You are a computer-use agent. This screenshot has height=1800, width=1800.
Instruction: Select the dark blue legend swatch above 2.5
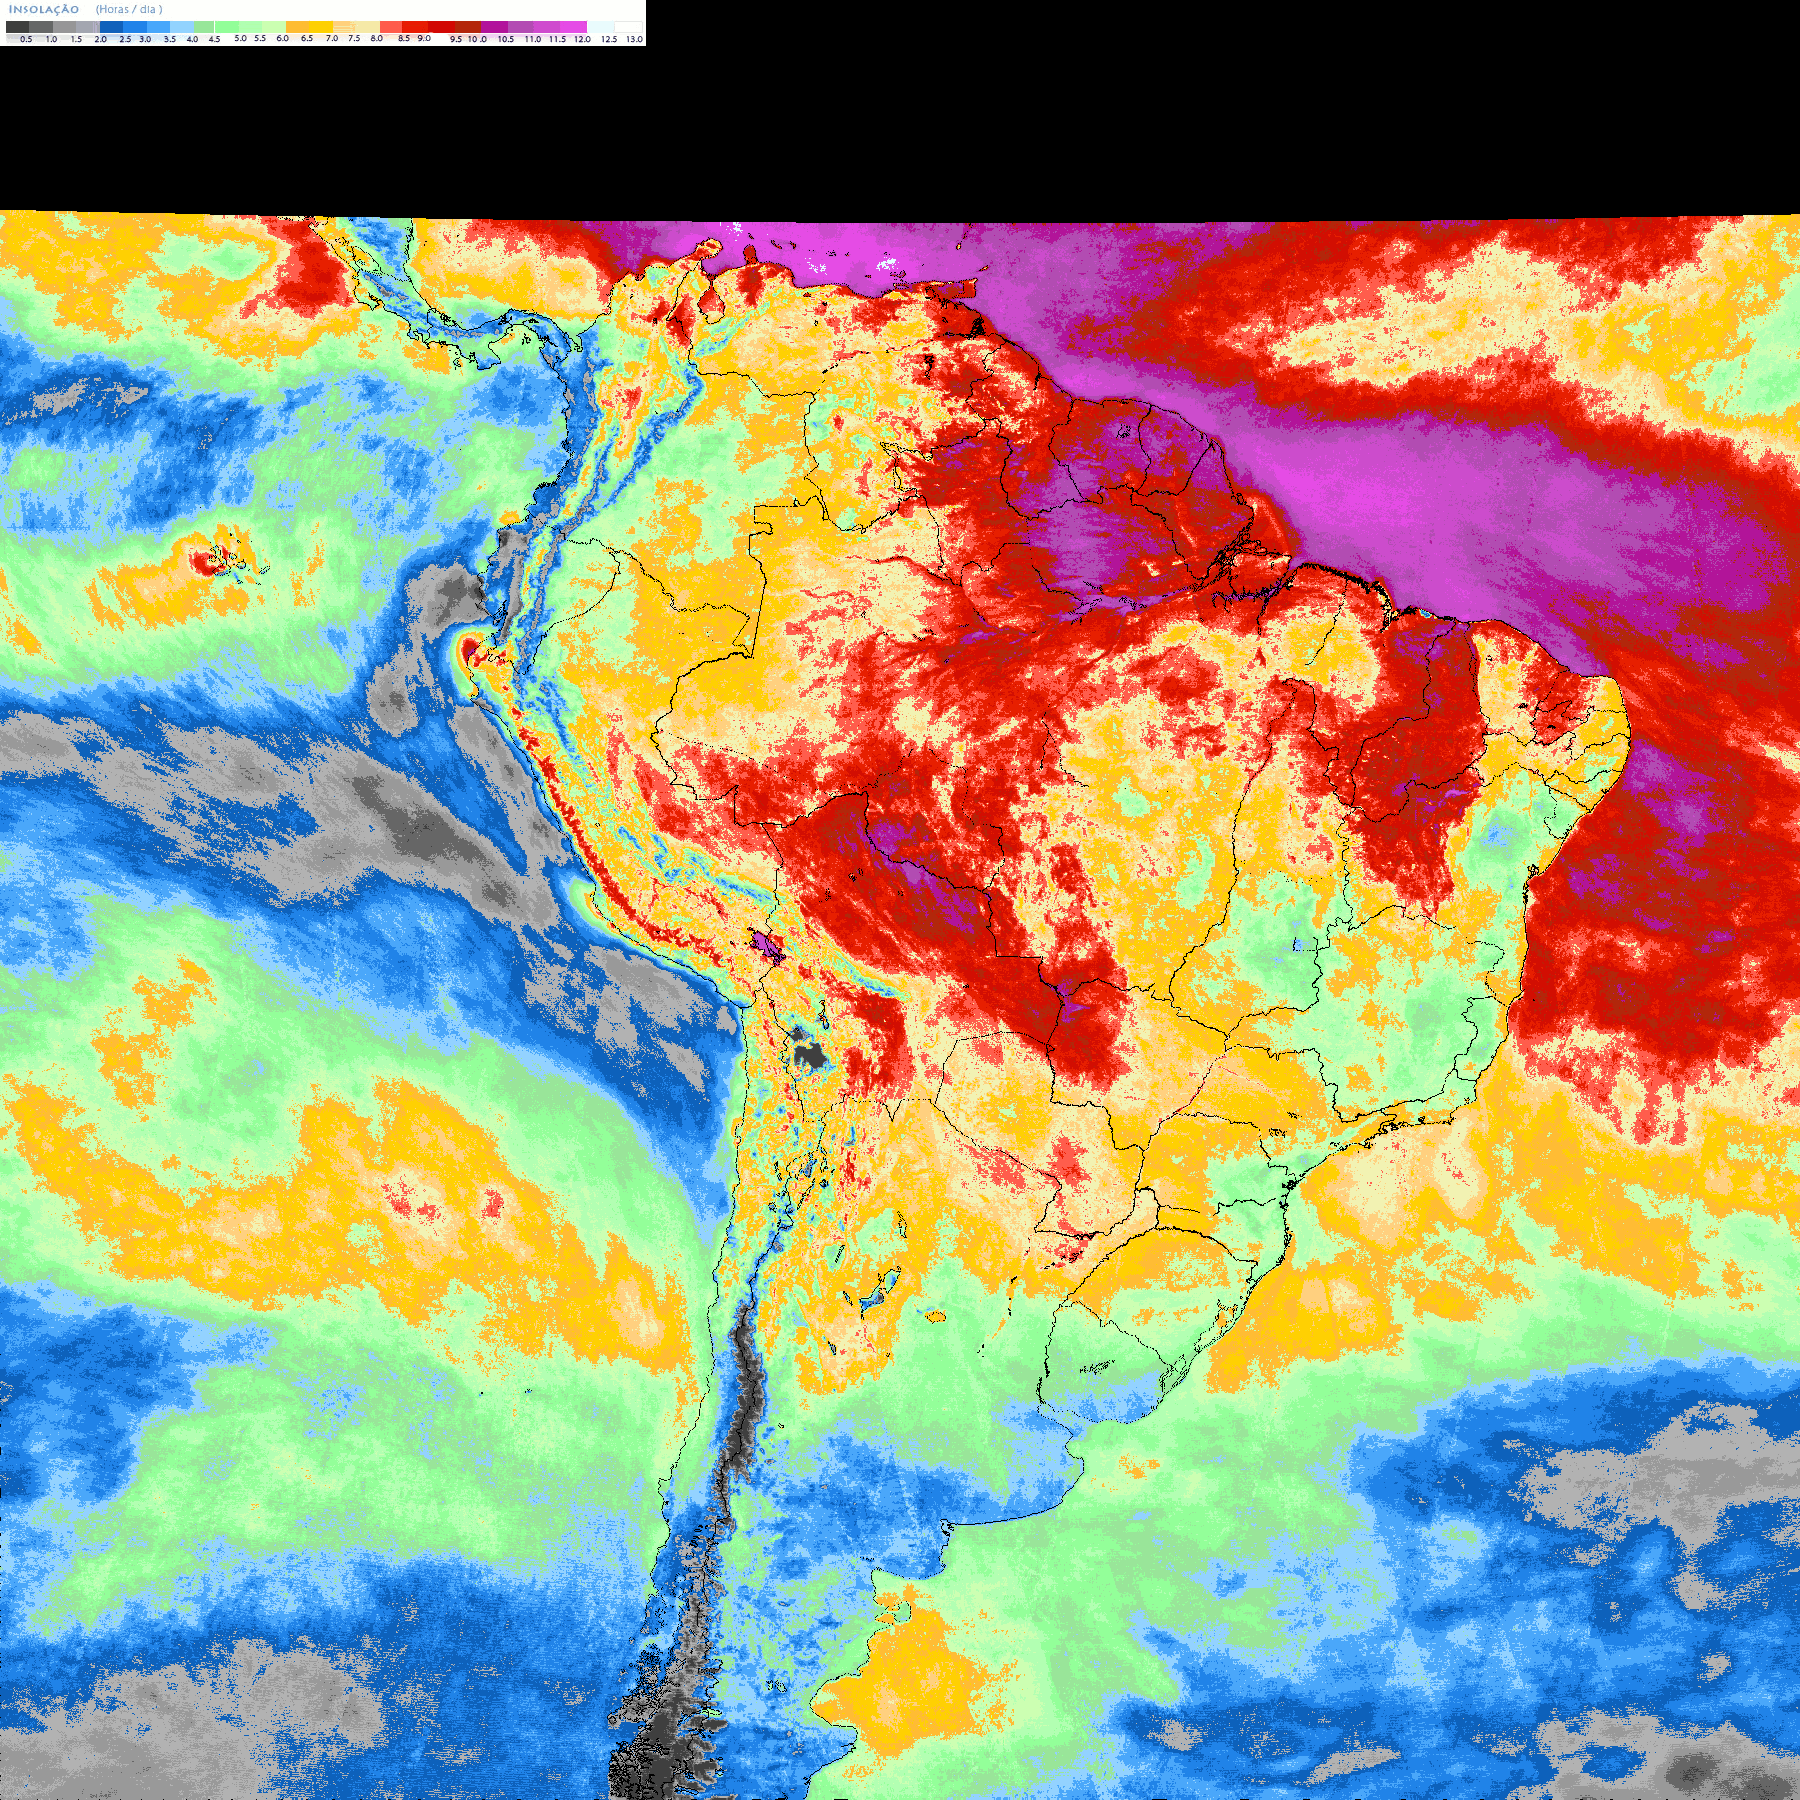[x=111, y=27]
